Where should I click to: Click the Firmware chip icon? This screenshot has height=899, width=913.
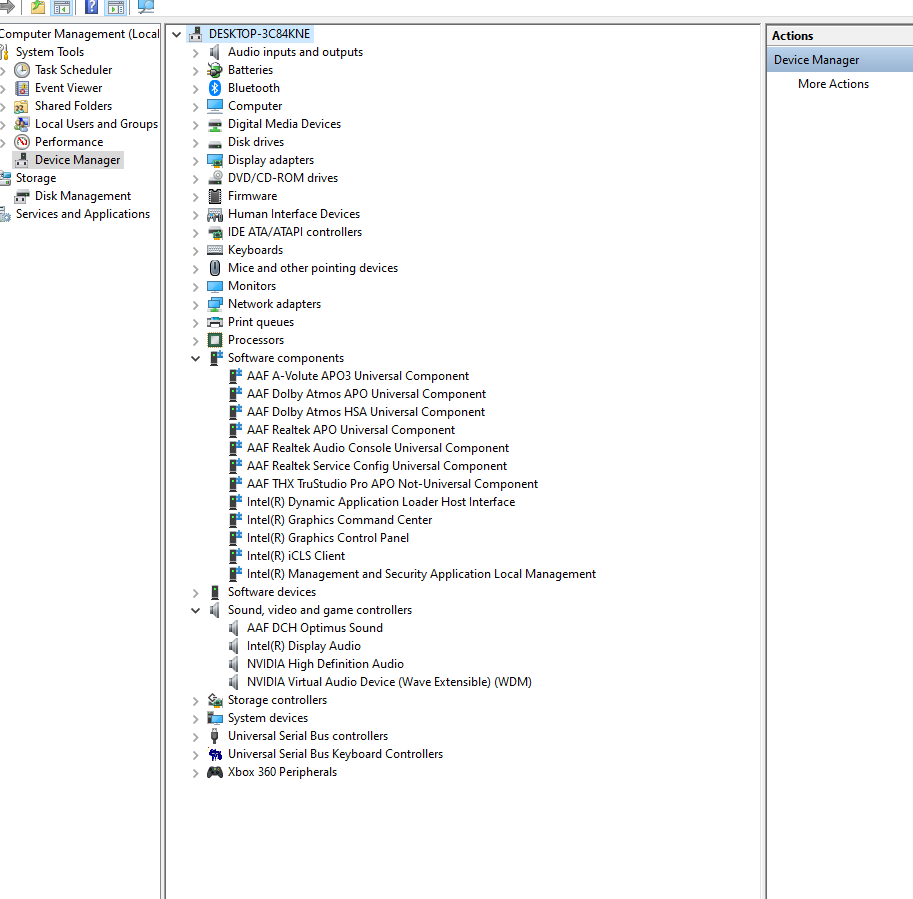pos(215,196)
